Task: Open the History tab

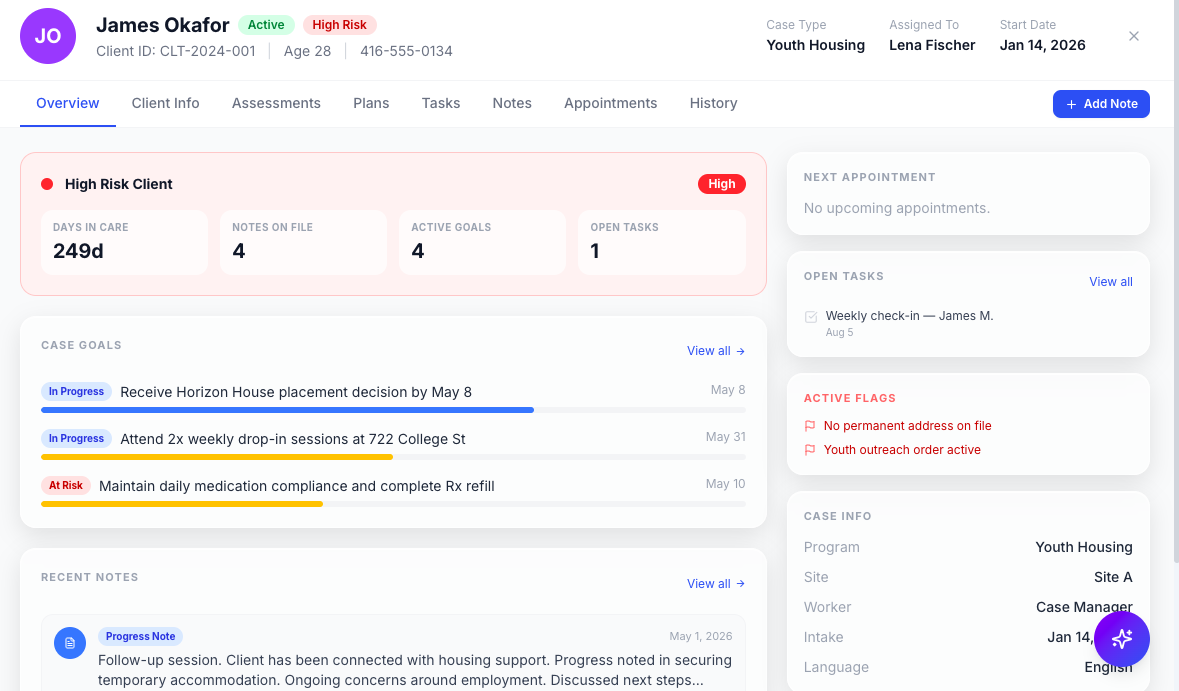Action: (714, 104)
